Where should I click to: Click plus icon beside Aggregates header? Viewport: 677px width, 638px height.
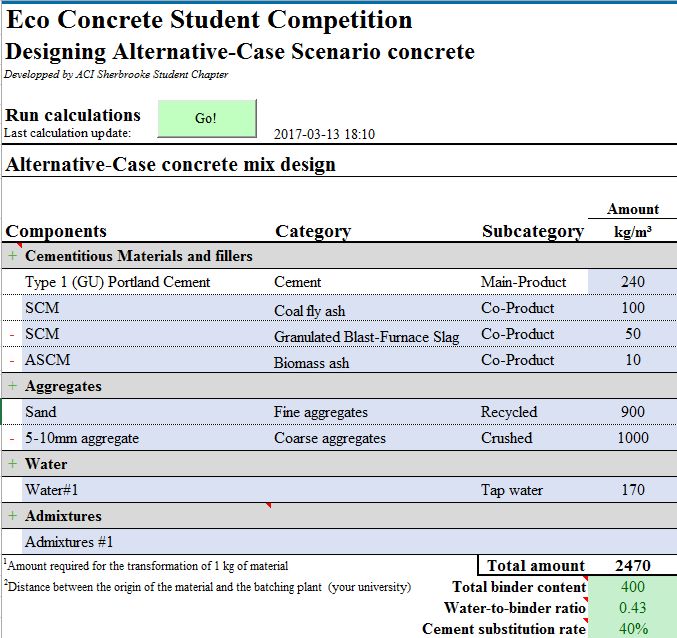click(x=13, y=385)
